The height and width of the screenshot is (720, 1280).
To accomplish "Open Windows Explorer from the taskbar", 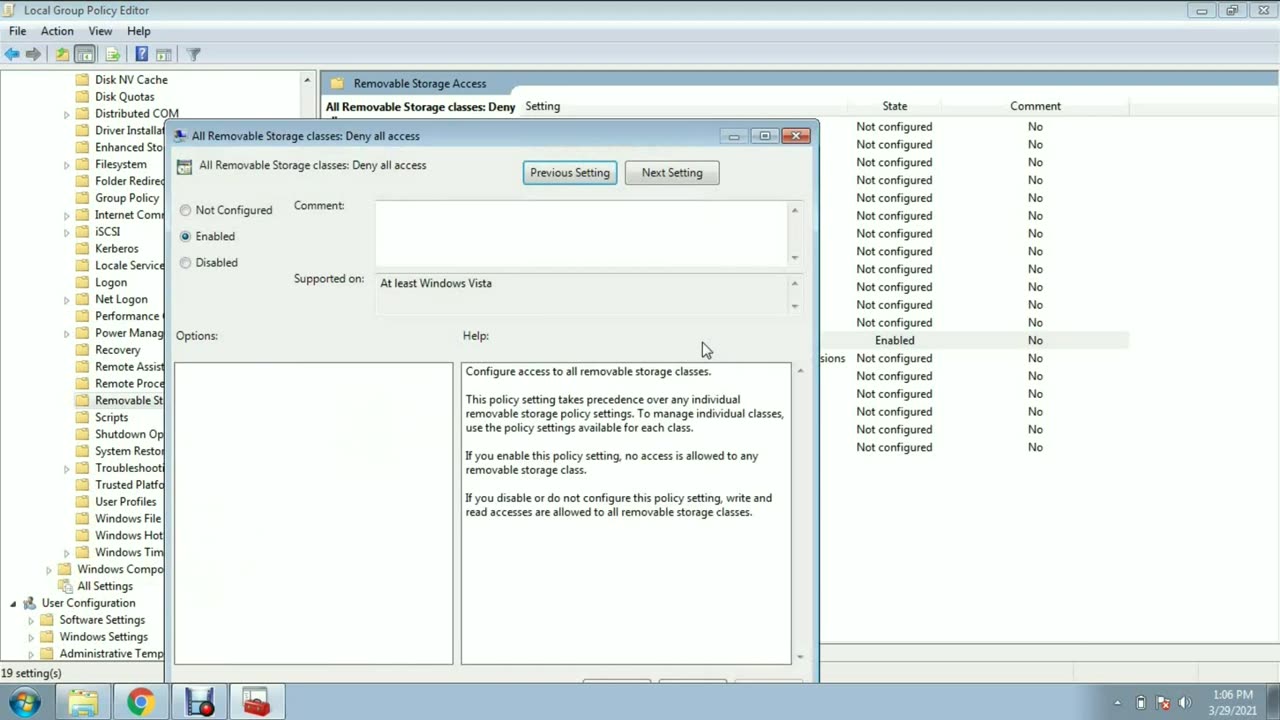I will (x=83, y=703).
